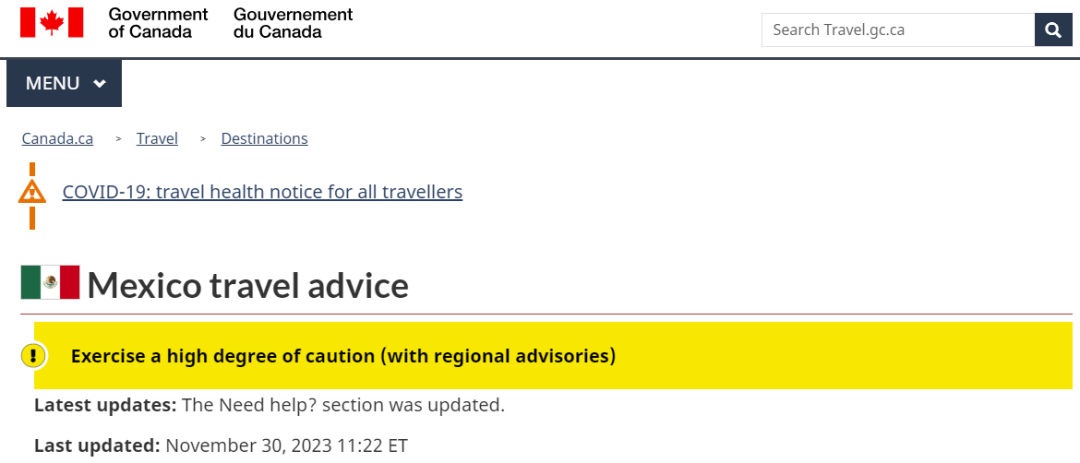Open the Travel breadcrumb link
Image resolution: width=1080 pixels, height=463 pixels.
click(x=157, y=138)
